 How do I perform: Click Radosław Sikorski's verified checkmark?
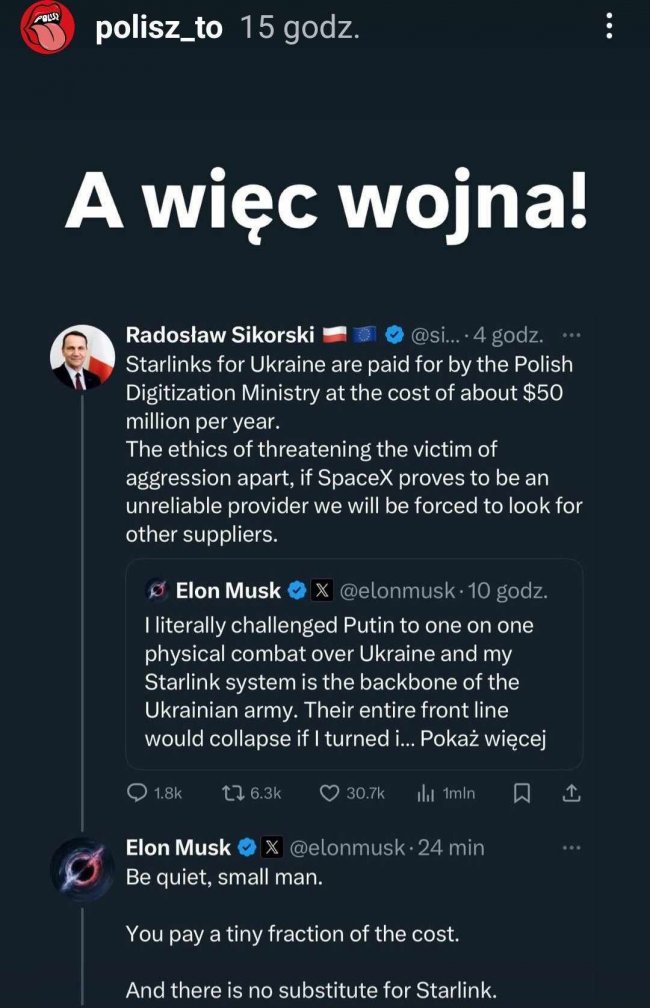(394, 336)
